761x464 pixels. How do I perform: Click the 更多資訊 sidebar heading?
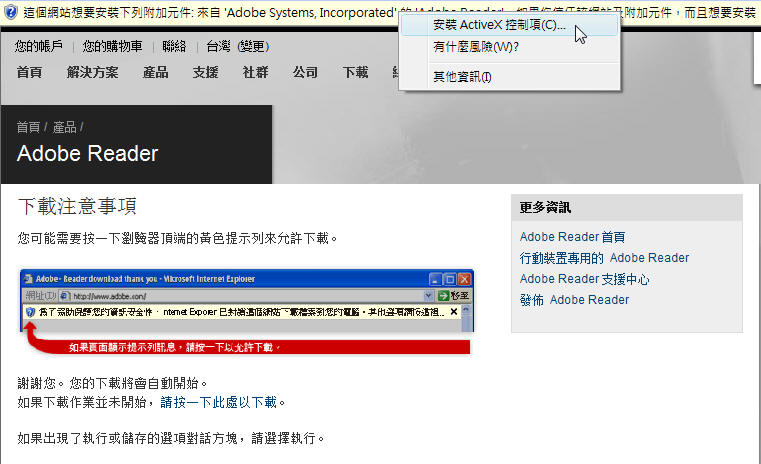(545, 207)
